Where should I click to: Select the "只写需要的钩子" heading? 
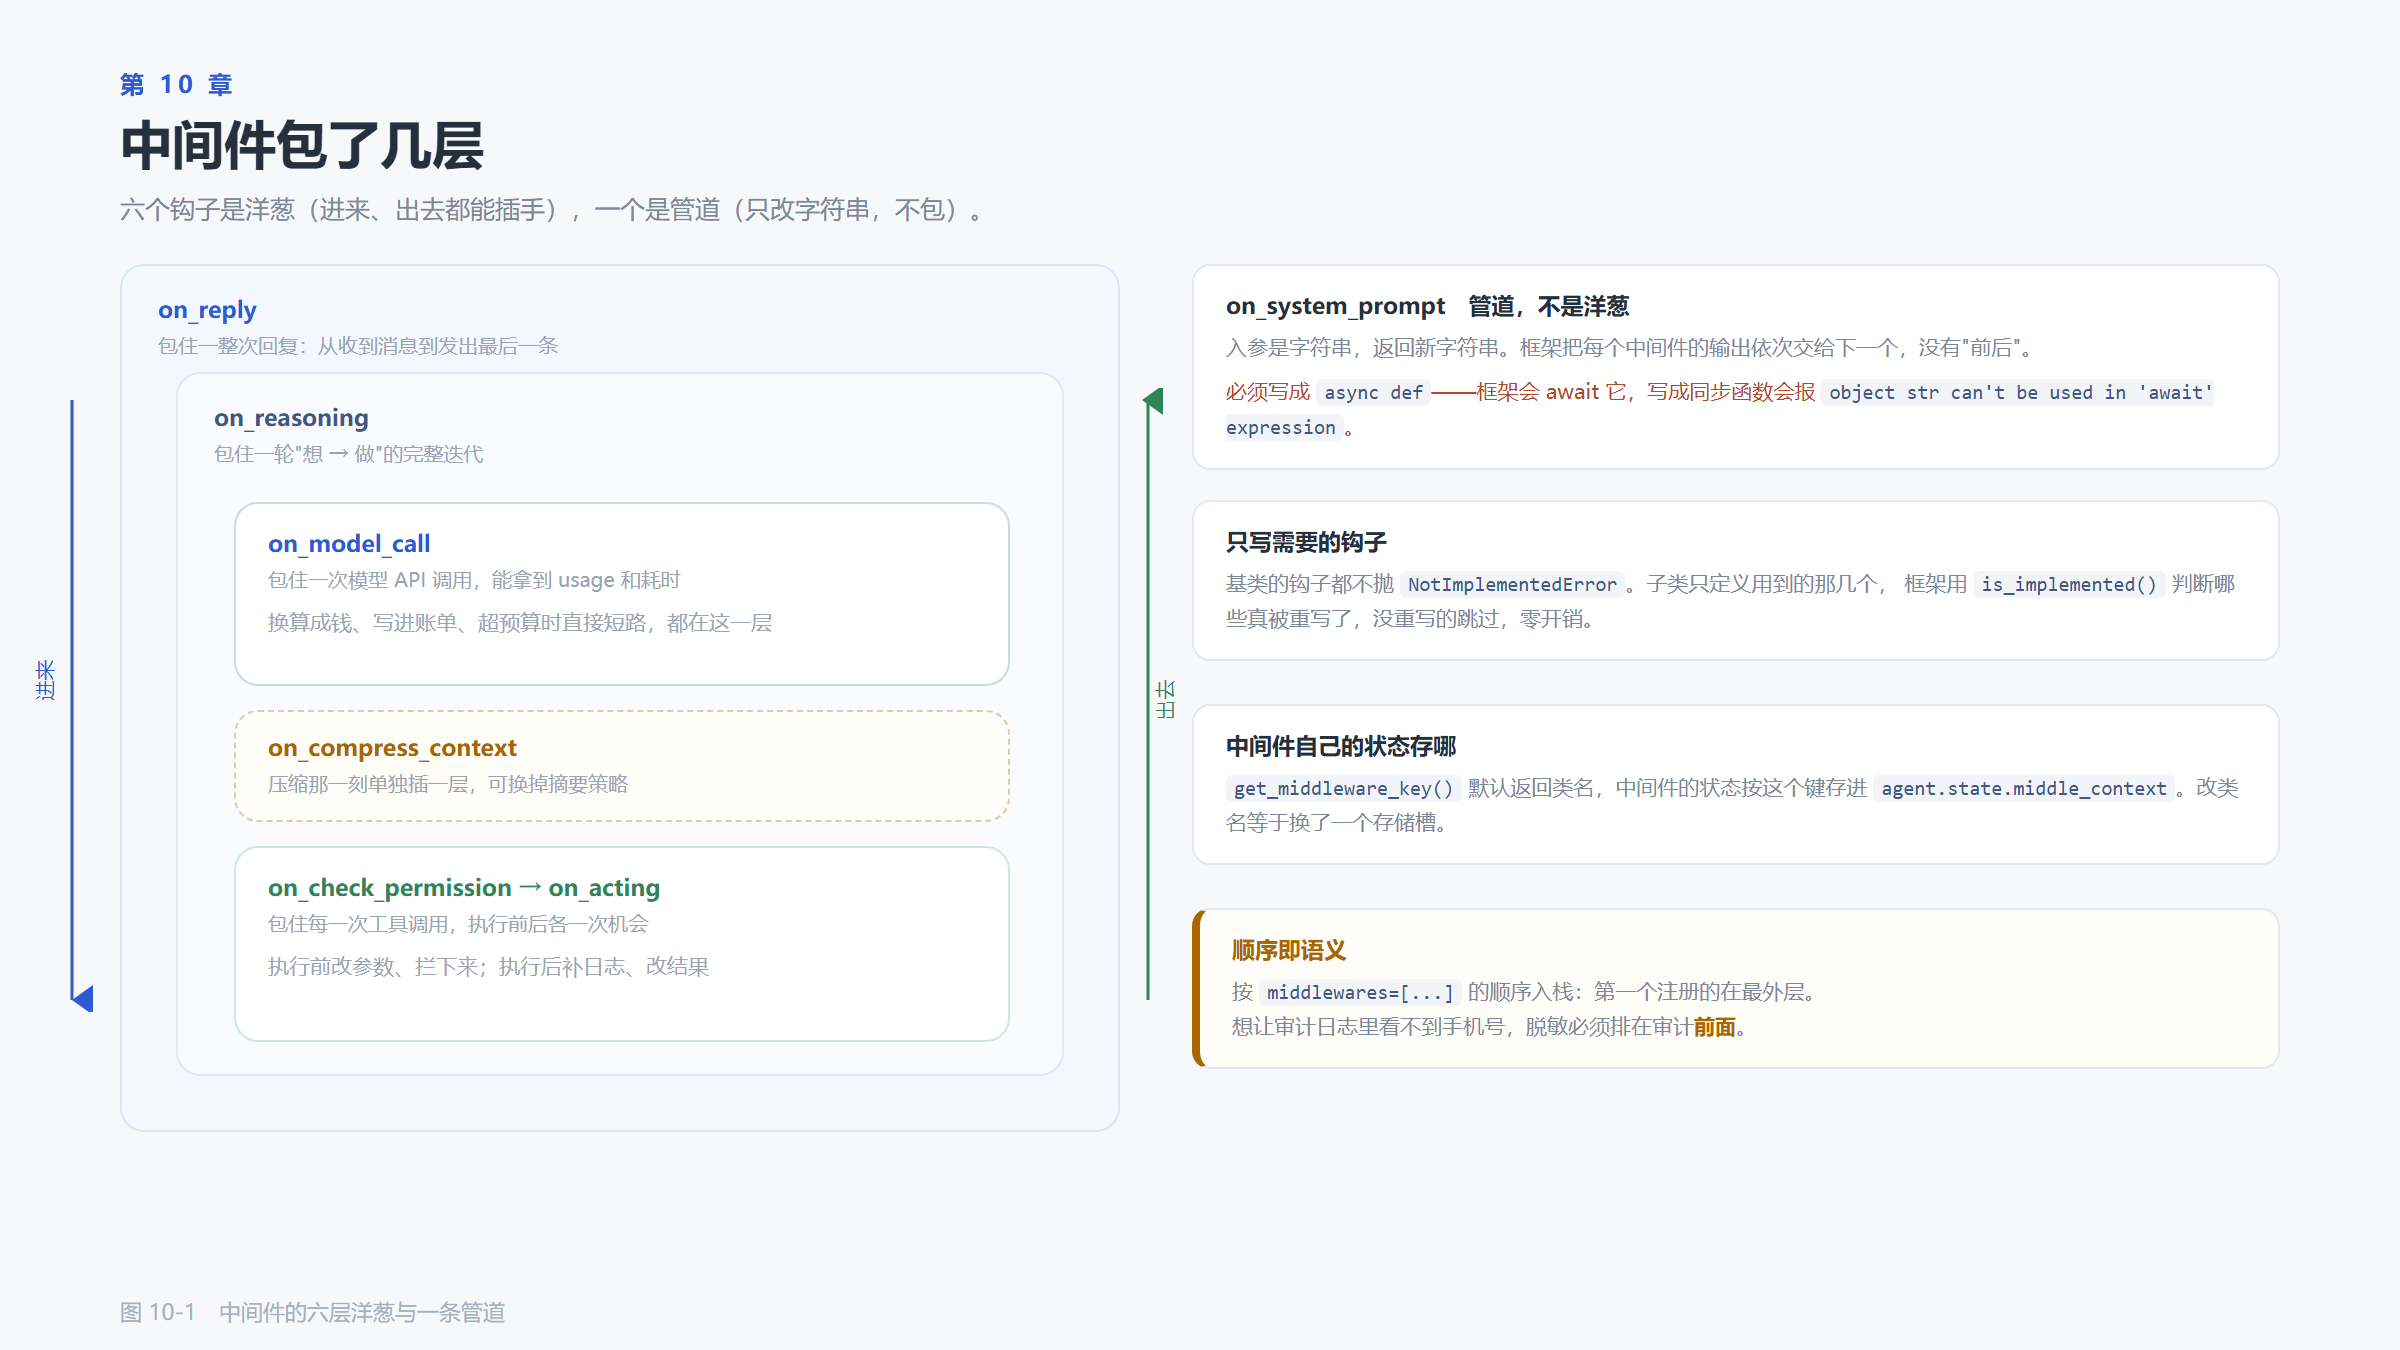point(1306,542)
